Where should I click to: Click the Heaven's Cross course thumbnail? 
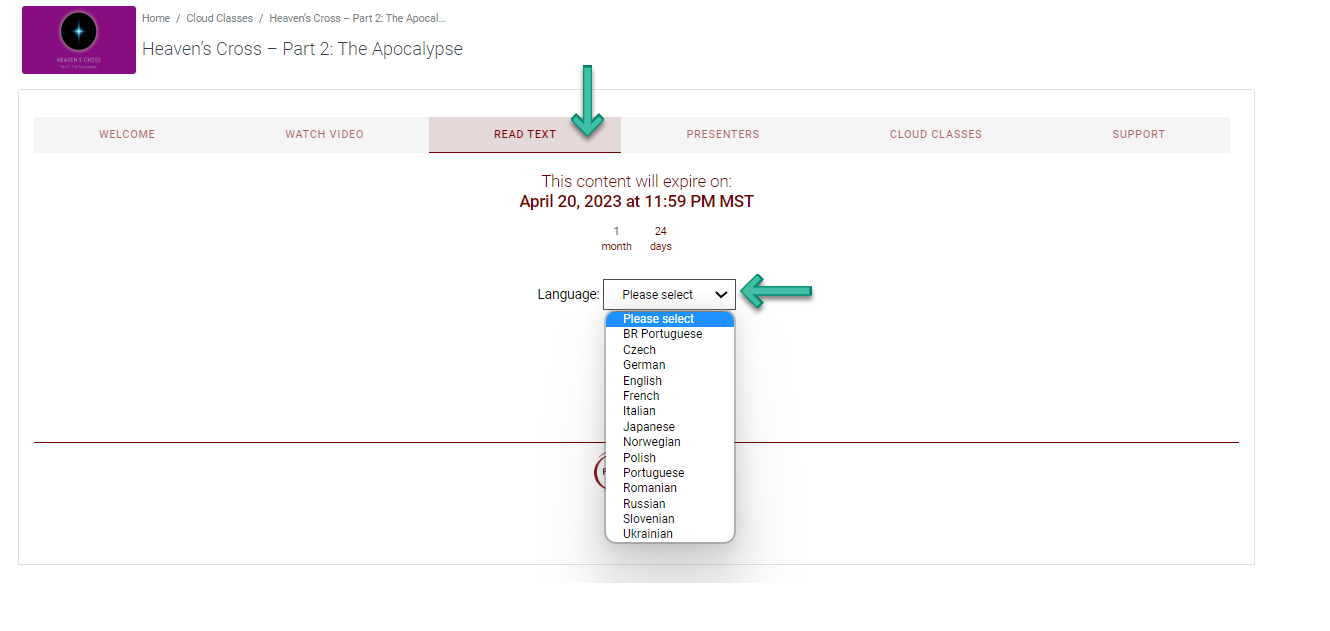pos(79,40)
